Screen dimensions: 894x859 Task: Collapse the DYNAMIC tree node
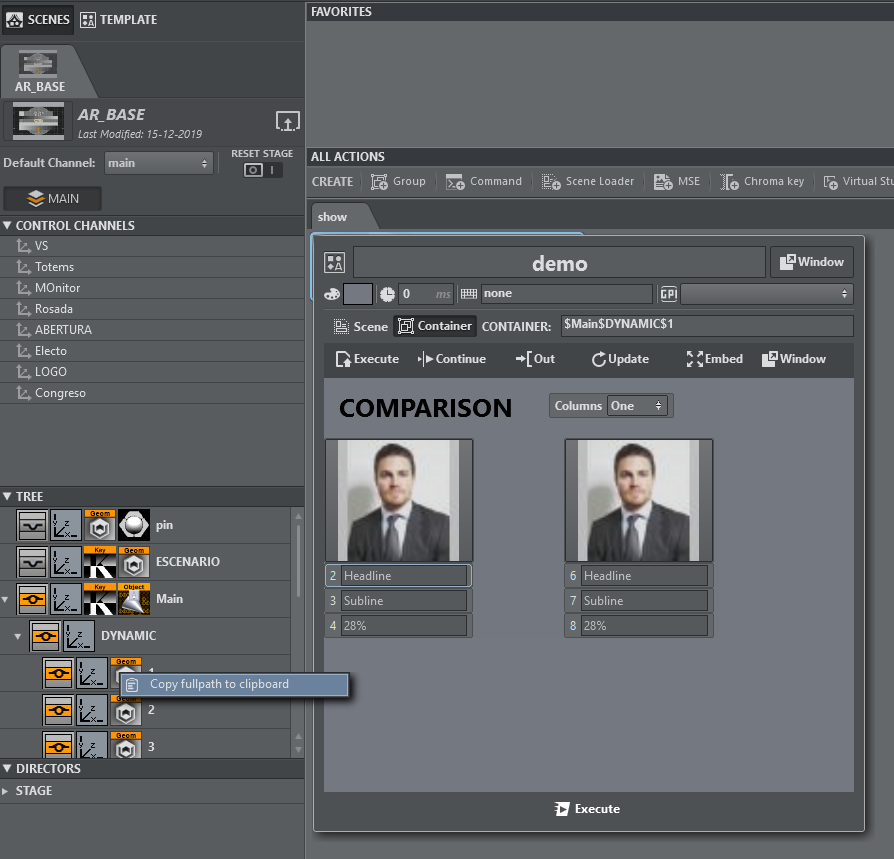(x=17, y=636)
